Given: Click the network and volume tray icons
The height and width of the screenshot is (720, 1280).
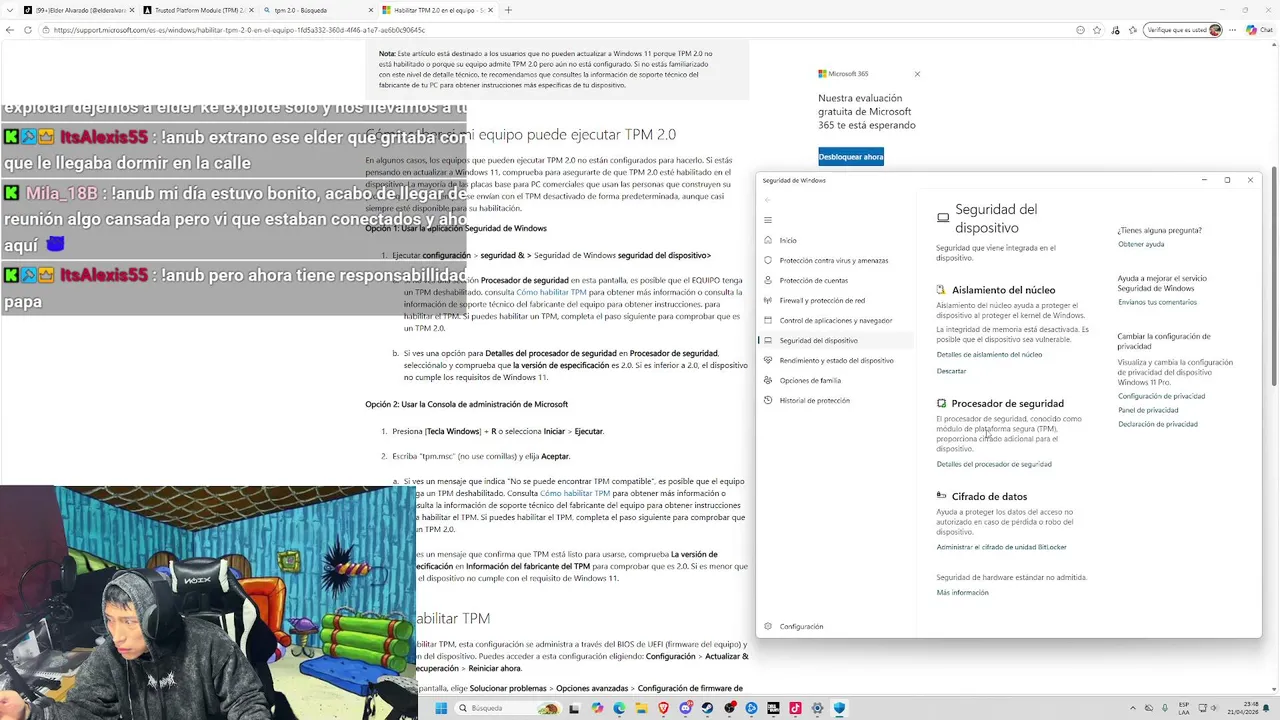Looking at the screenshot, I should 1207,708.
